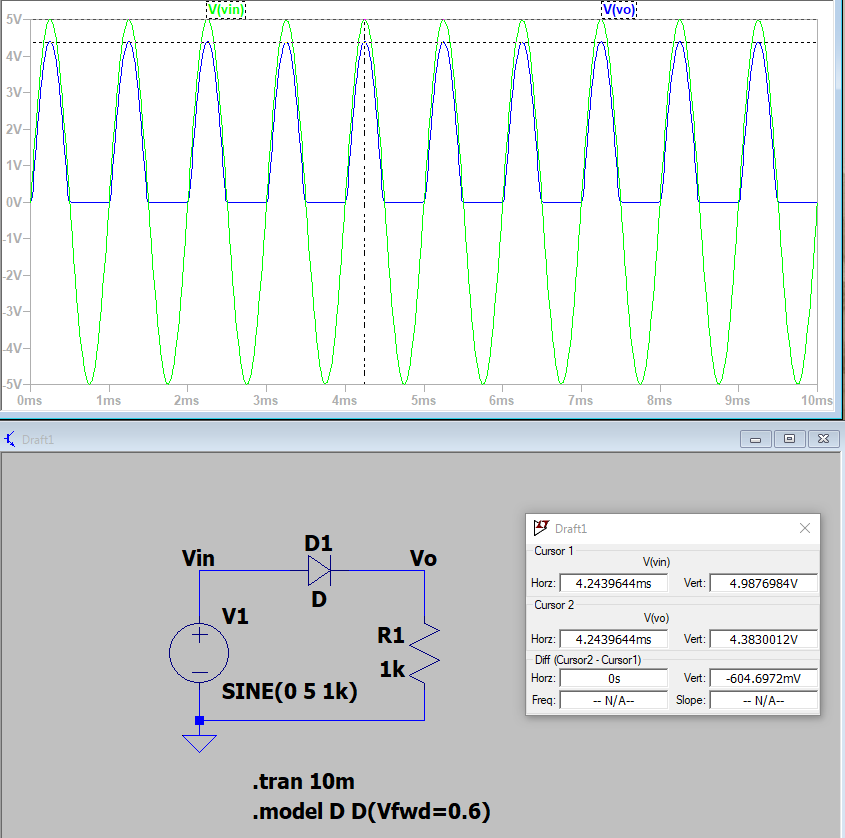The height and width of the screenshot is (838, 845).
Task: Click the schematic window icon beside Draft1
Action: pos(10,439)
